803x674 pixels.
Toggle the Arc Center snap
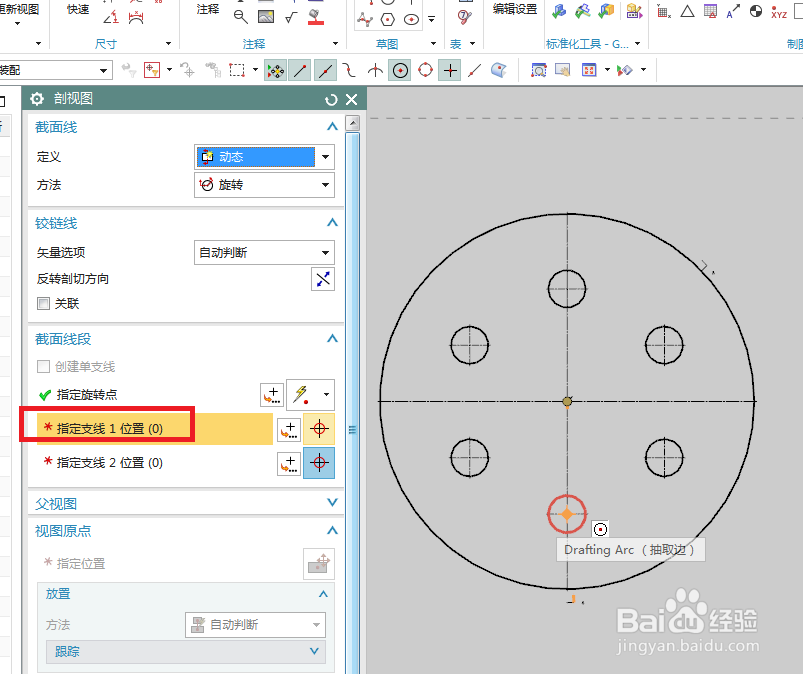point(400,70)
